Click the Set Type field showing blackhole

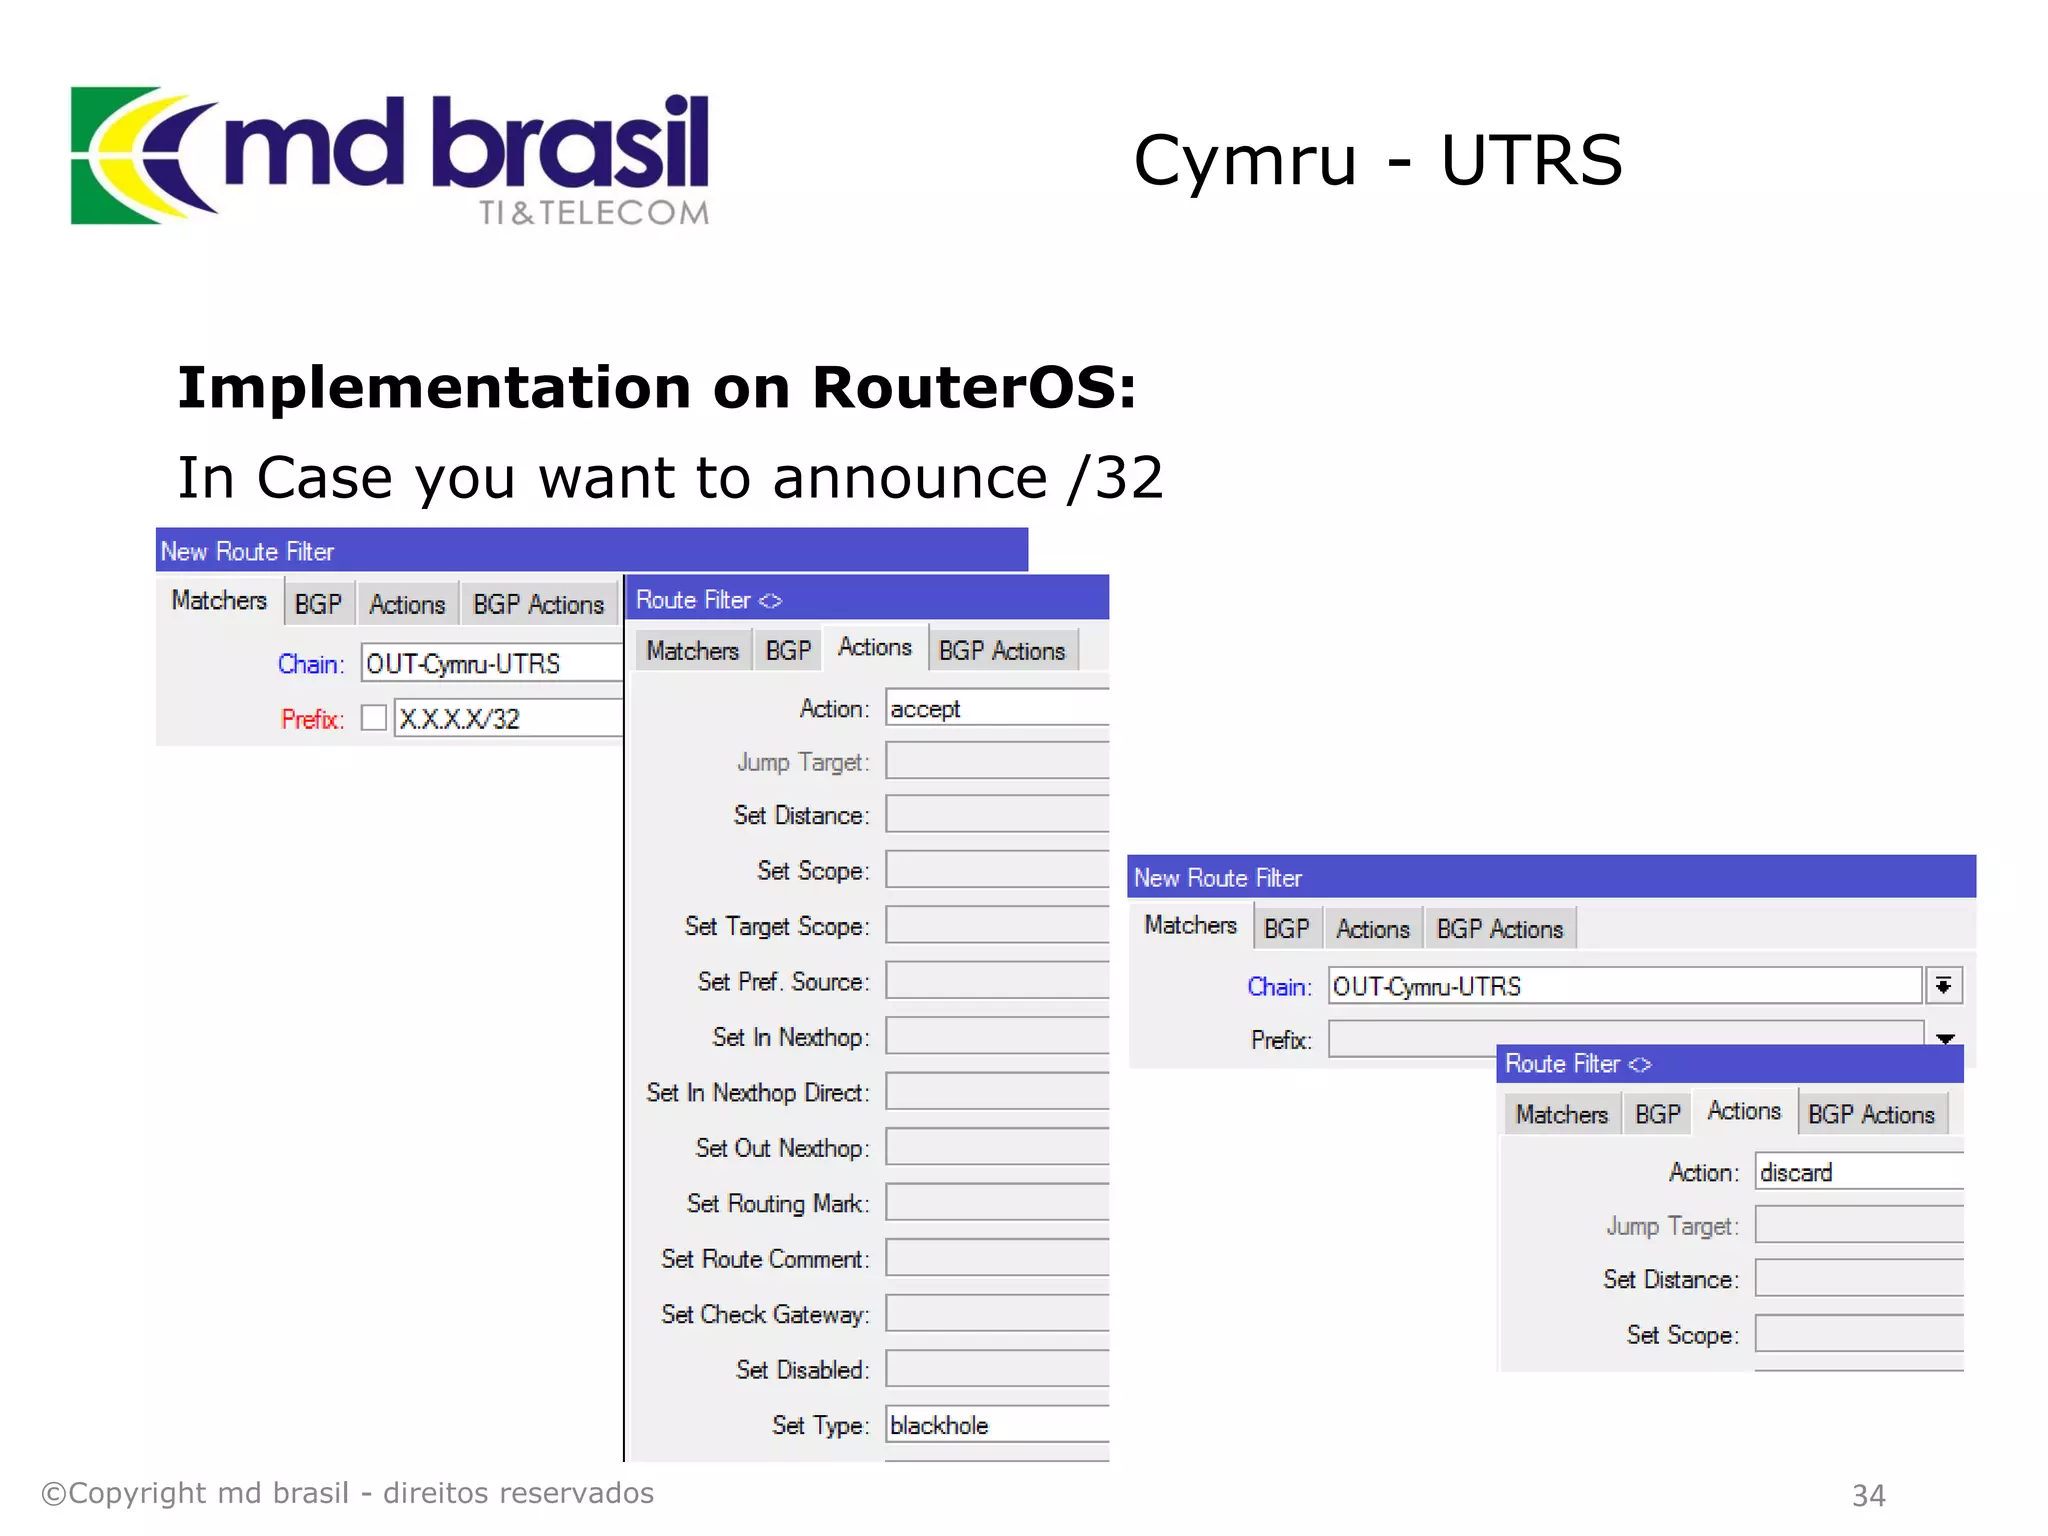tap(997, 1425)
